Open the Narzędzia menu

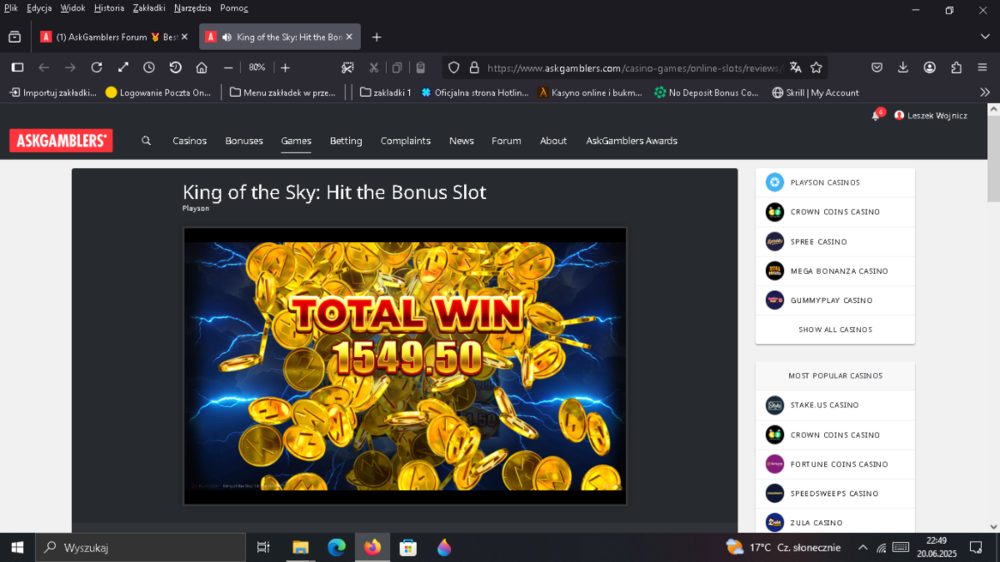point(193,8)
